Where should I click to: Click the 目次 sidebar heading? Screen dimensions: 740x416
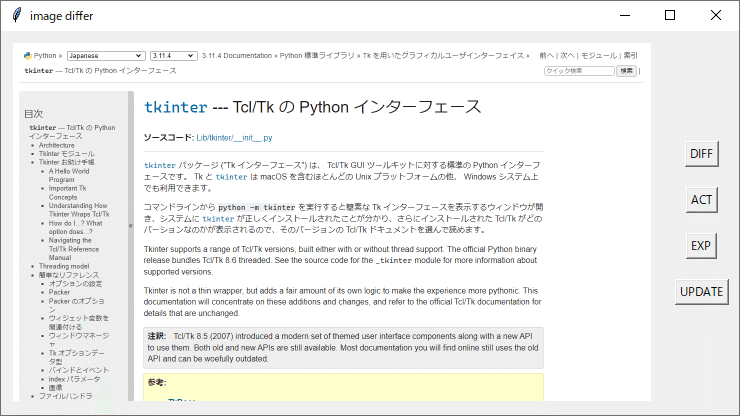[33, 114]
